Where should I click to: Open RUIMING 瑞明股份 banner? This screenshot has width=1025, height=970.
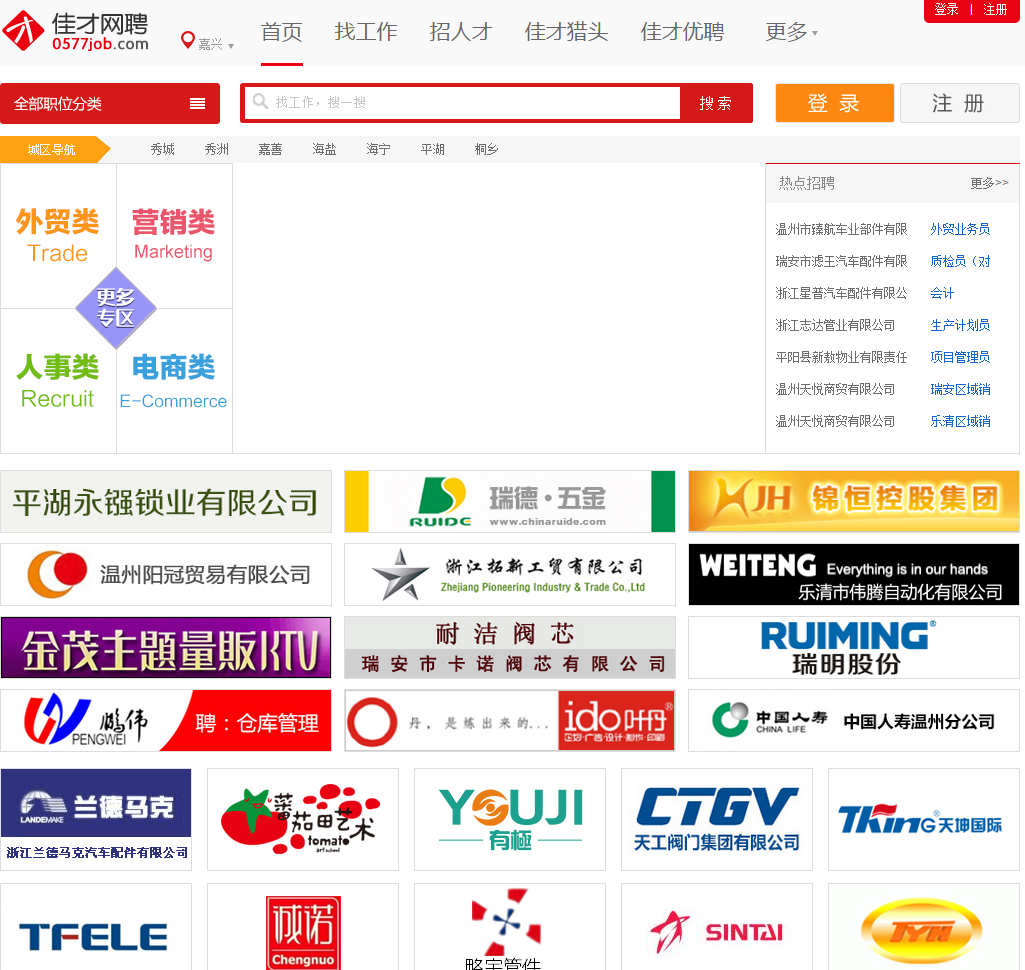coord(854,647)
